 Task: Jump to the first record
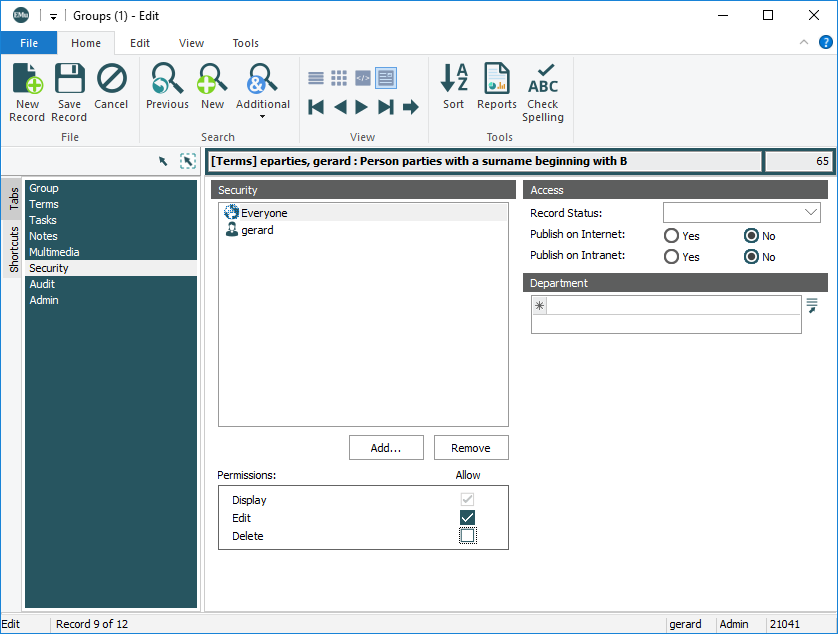coord(316,107)
